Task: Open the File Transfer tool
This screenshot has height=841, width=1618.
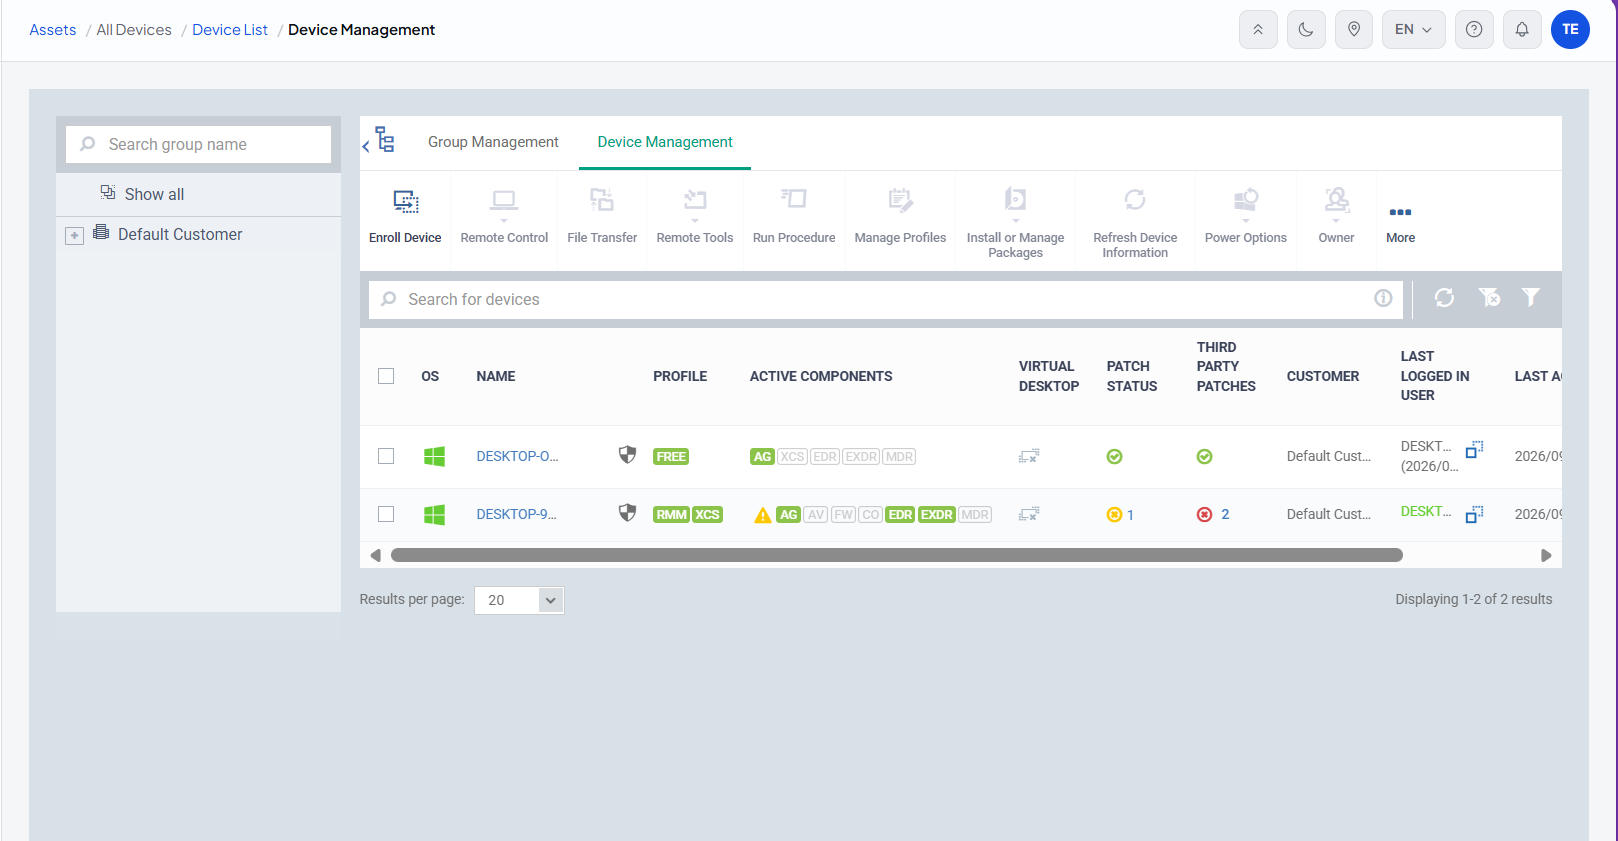Action: [602, 217]
